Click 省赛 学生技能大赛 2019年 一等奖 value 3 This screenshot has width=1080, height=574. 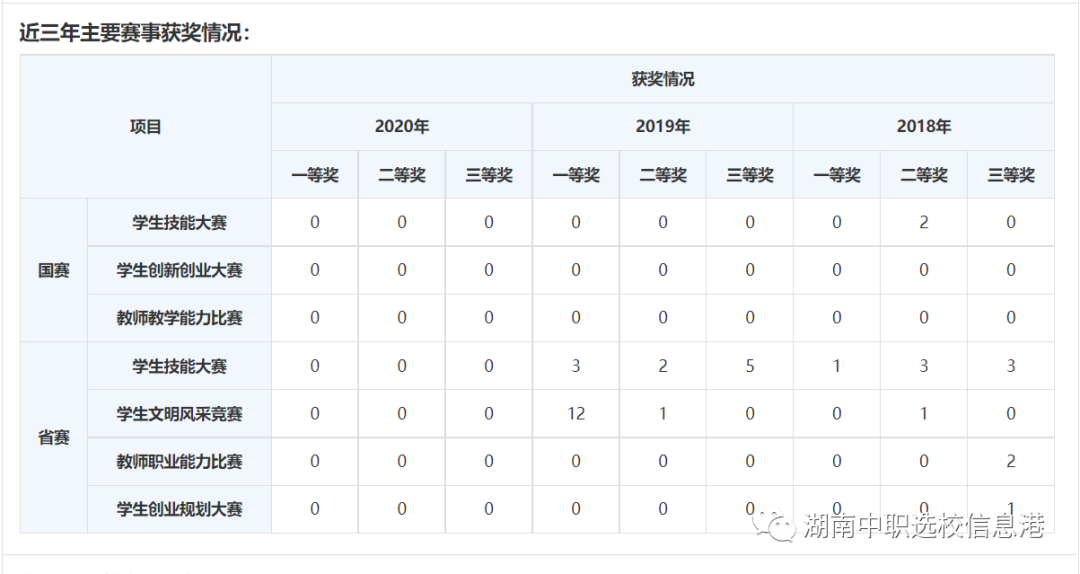pyautogui.click(x=576, y=366)
